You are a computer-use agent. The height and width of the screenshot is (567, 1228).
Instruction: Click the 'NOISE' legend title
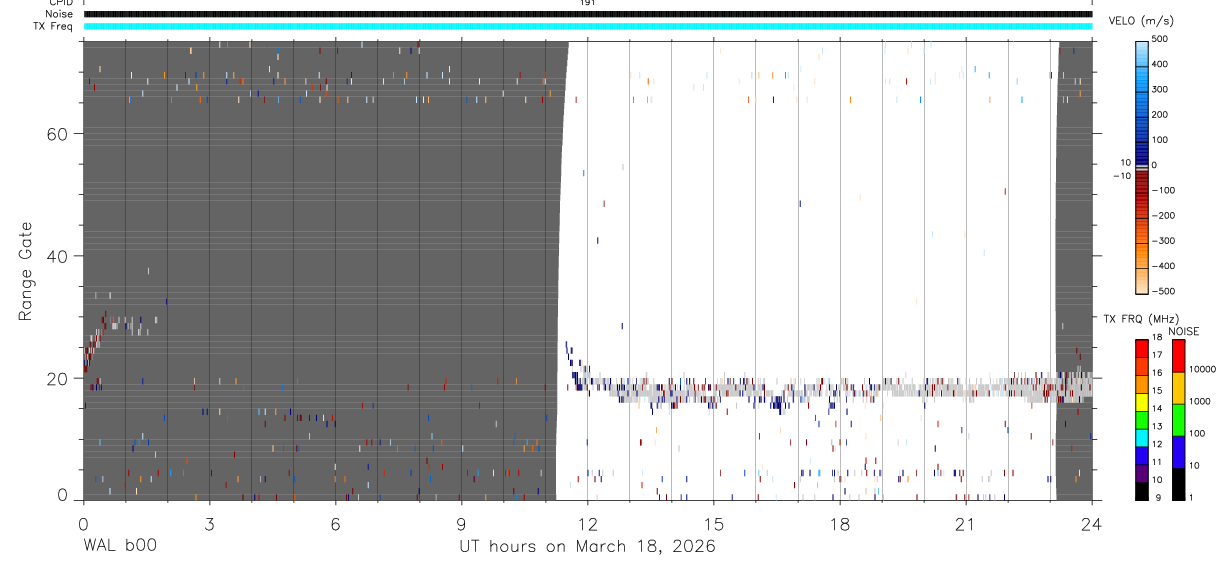[x=1184, y=331]
